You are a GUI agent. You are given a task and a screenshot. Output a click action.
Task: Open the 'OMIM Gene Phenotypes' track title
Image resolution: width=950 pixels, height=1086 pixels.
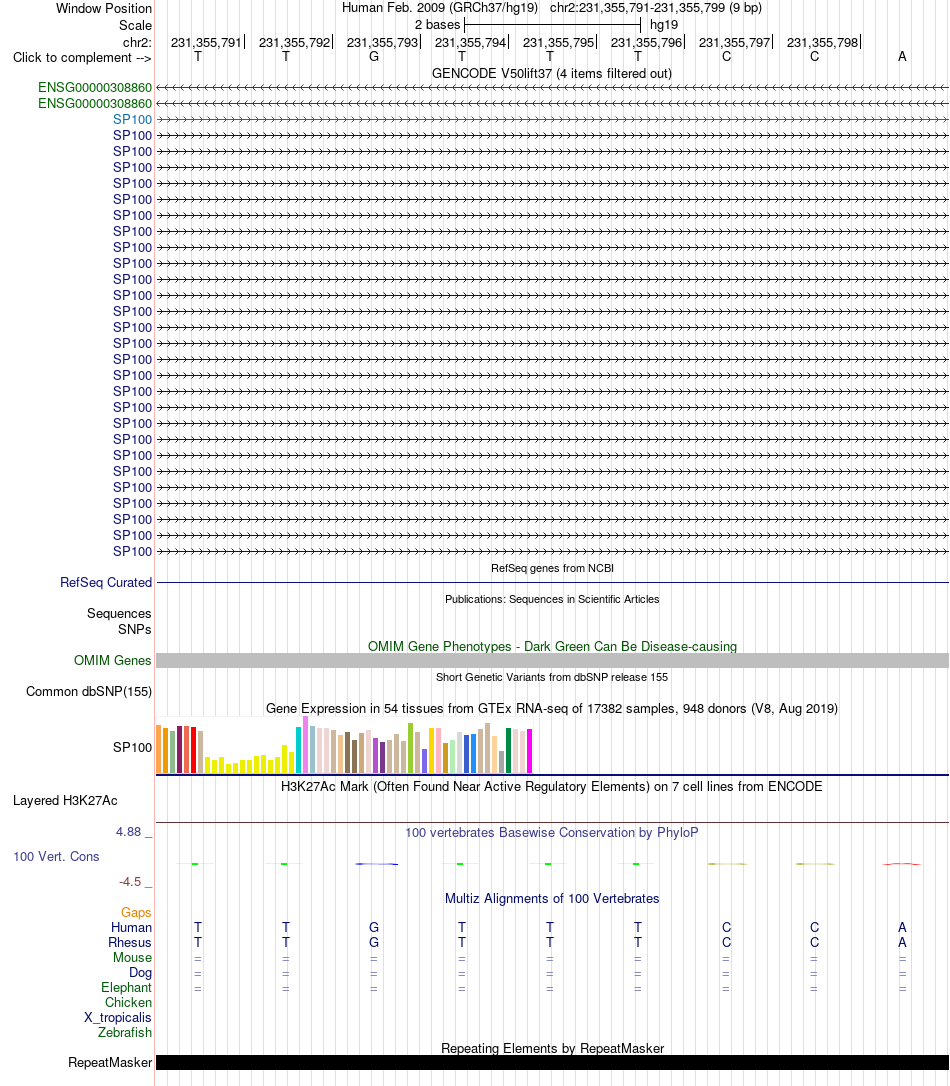coord(552,646)
